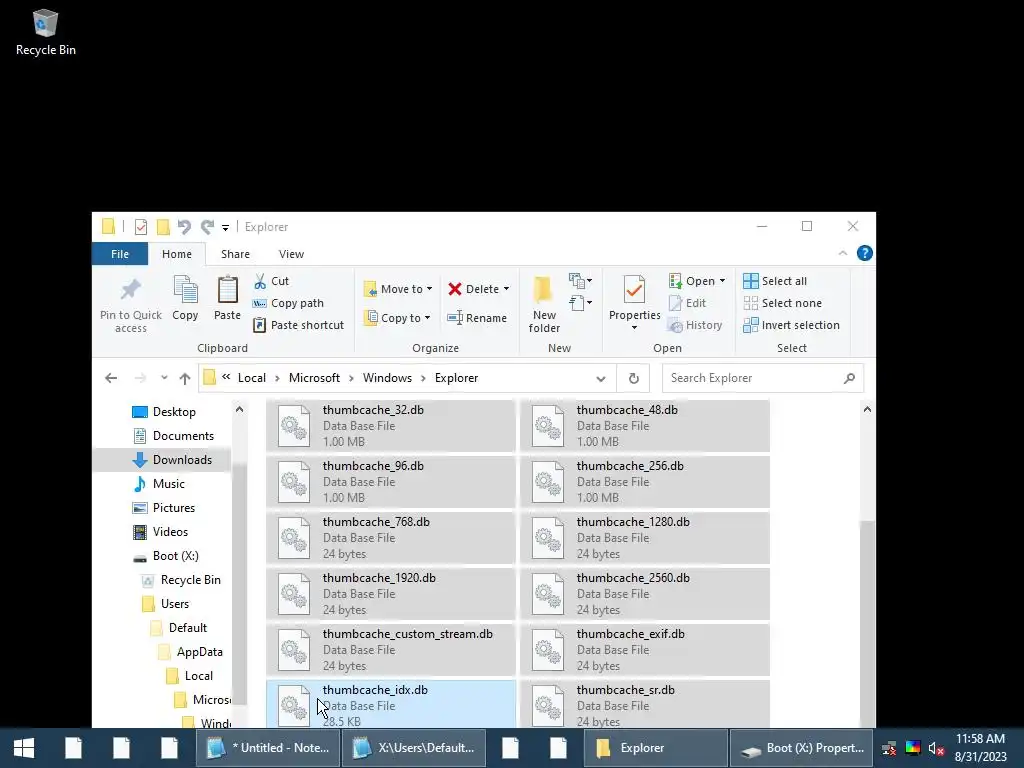Click Invert selection
This screenshot has width=1024, height=768.
792,325
